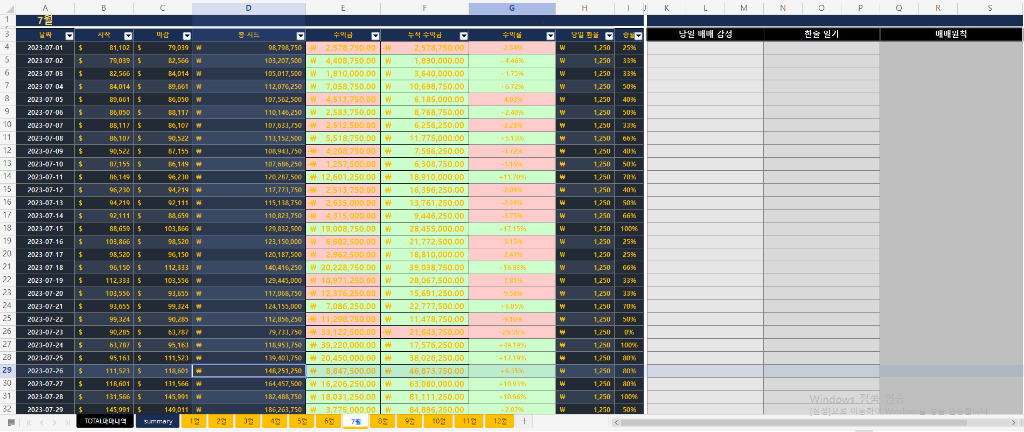The image size is (1024, 432).
Task: Open the 당일 환율 column filter dropdown
Action: tap(609, 36)
